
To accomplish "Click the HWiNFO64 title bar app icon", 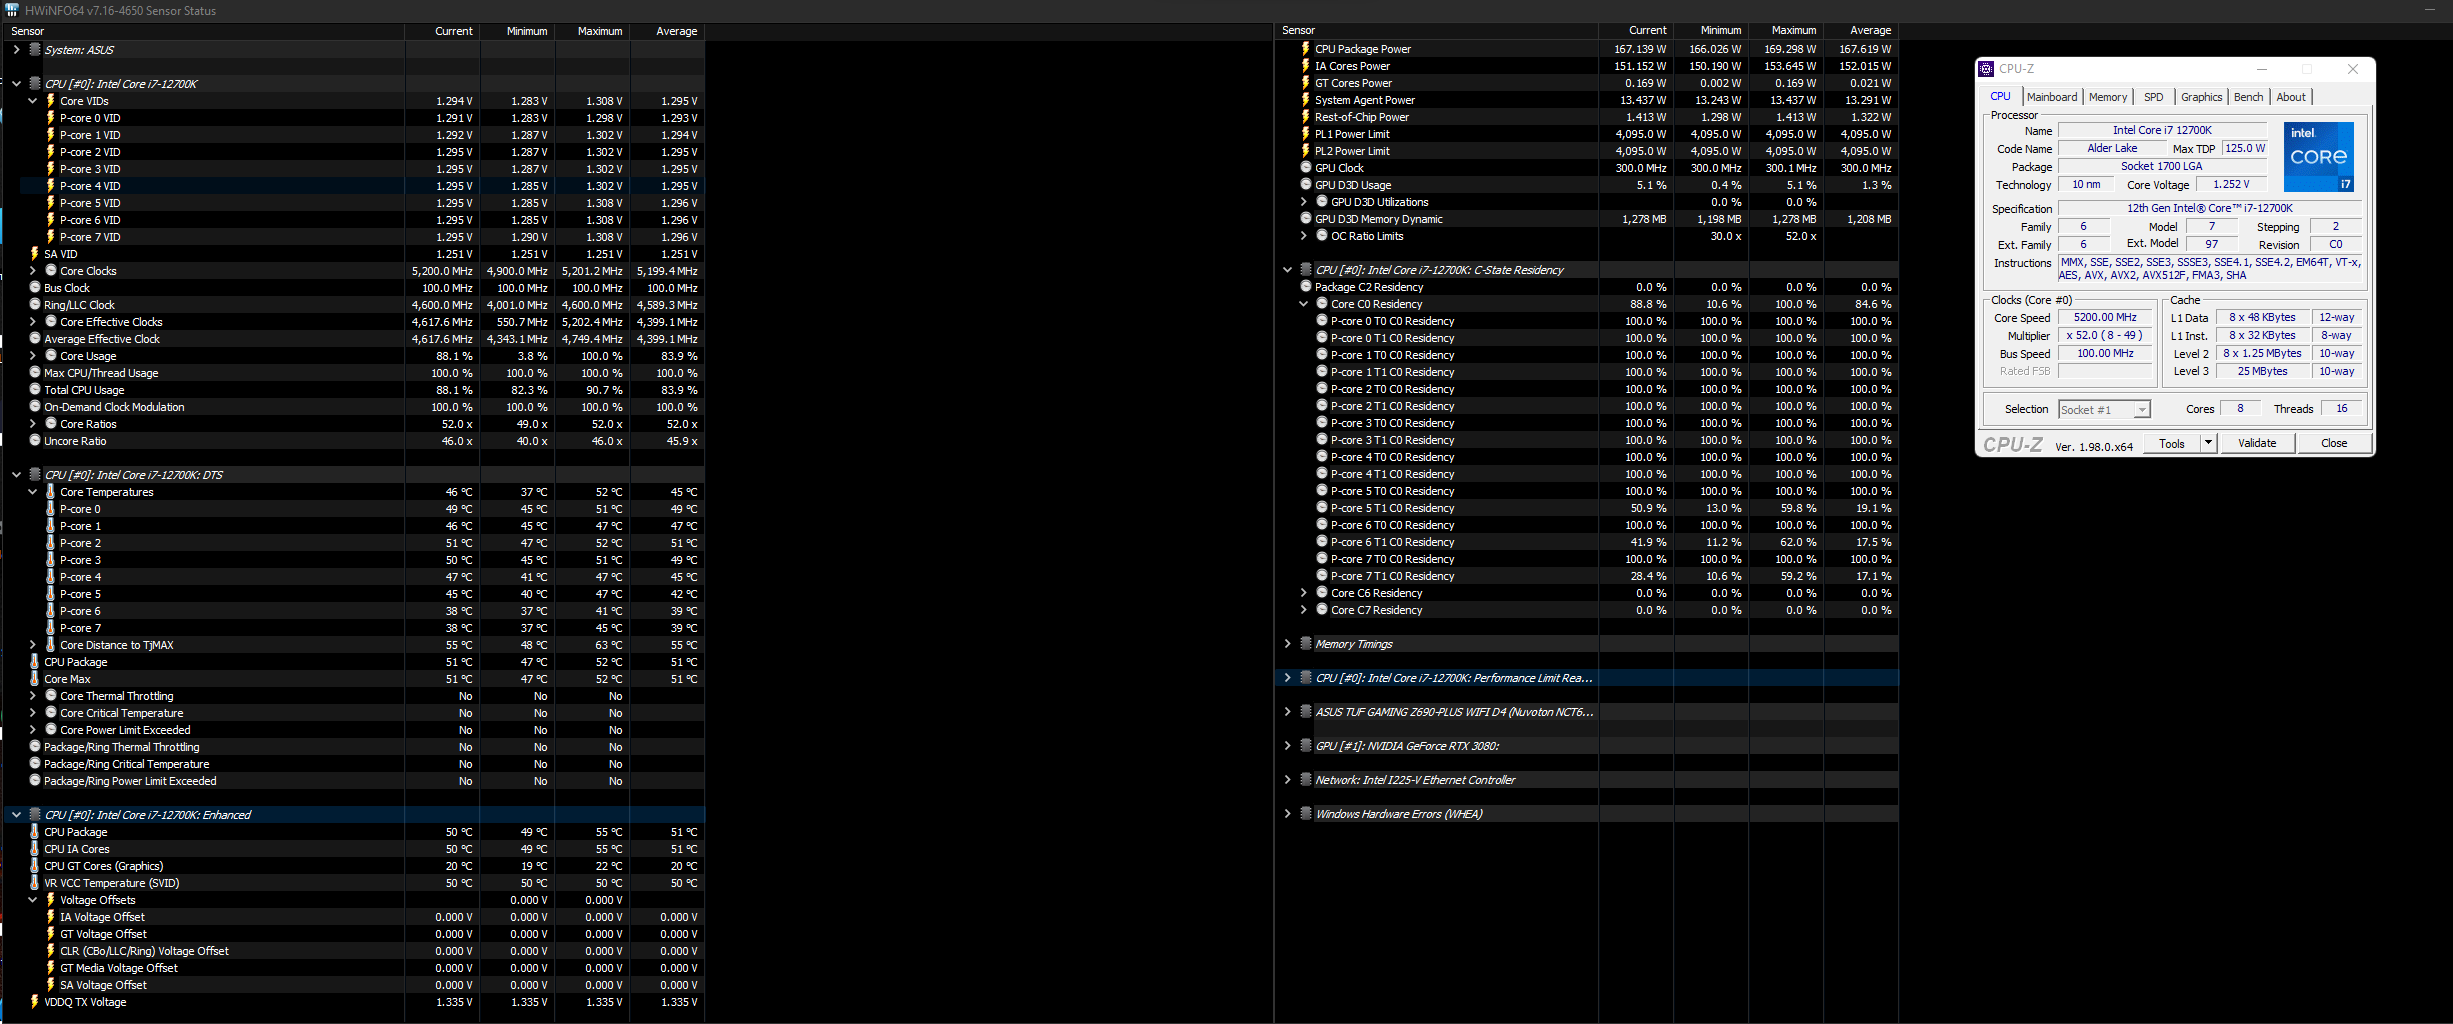I will click(x=12, y=10).
